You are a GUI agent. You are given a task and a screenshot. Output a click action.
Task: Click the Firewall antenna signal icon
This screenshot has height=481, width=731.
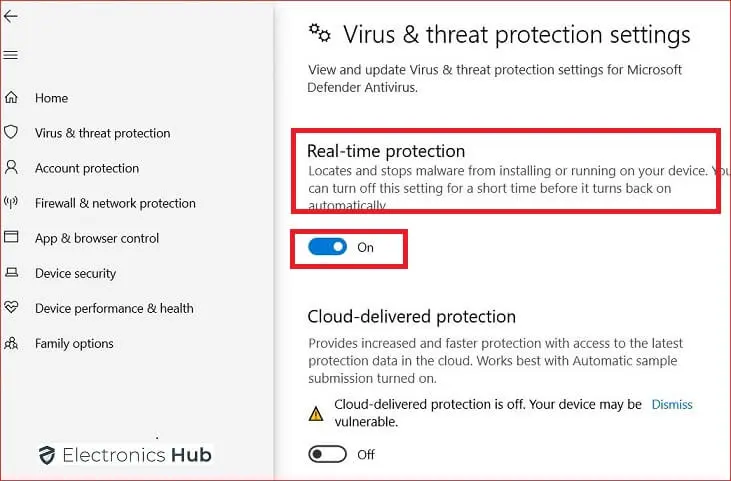(11, 202)
